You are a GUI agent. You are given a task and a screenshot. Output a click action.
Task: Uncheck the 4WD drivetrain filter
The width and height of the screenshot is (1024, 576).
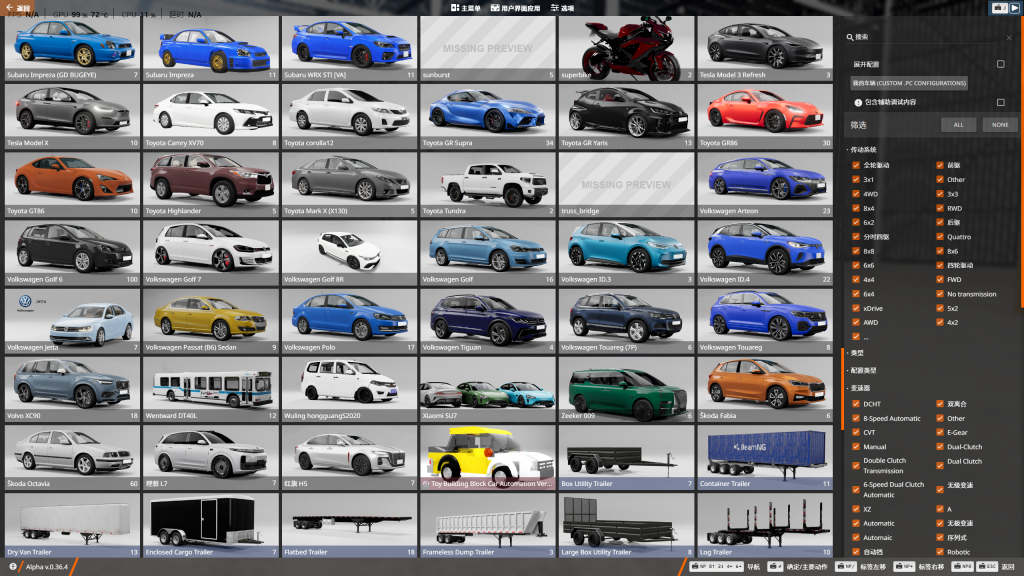click(856, 194)
